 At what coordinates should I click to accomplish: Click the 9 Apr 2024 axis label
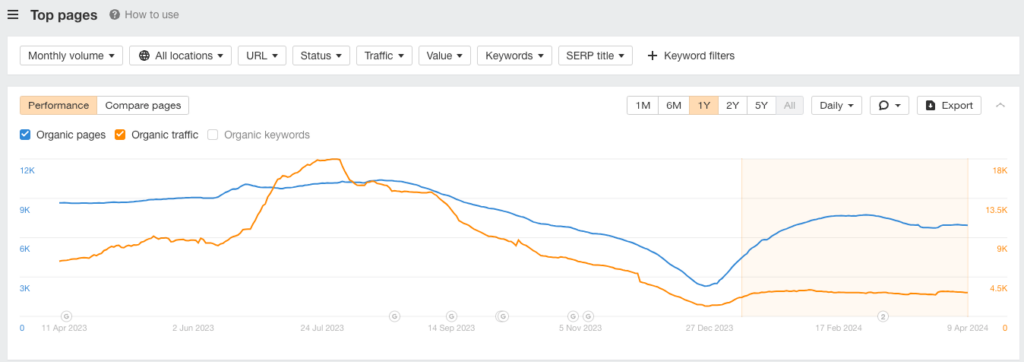969,328
